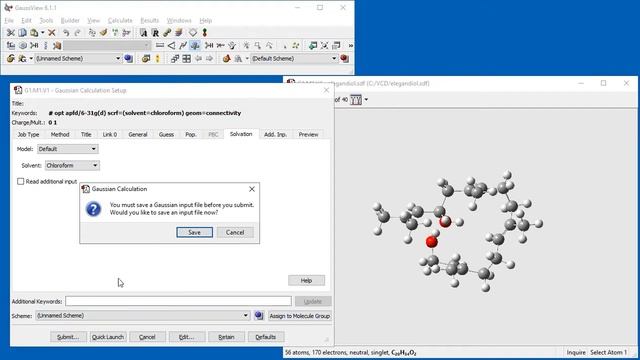Select the Delete Atom tool icon
Screen dimensions: 640x360
[220, 45]
